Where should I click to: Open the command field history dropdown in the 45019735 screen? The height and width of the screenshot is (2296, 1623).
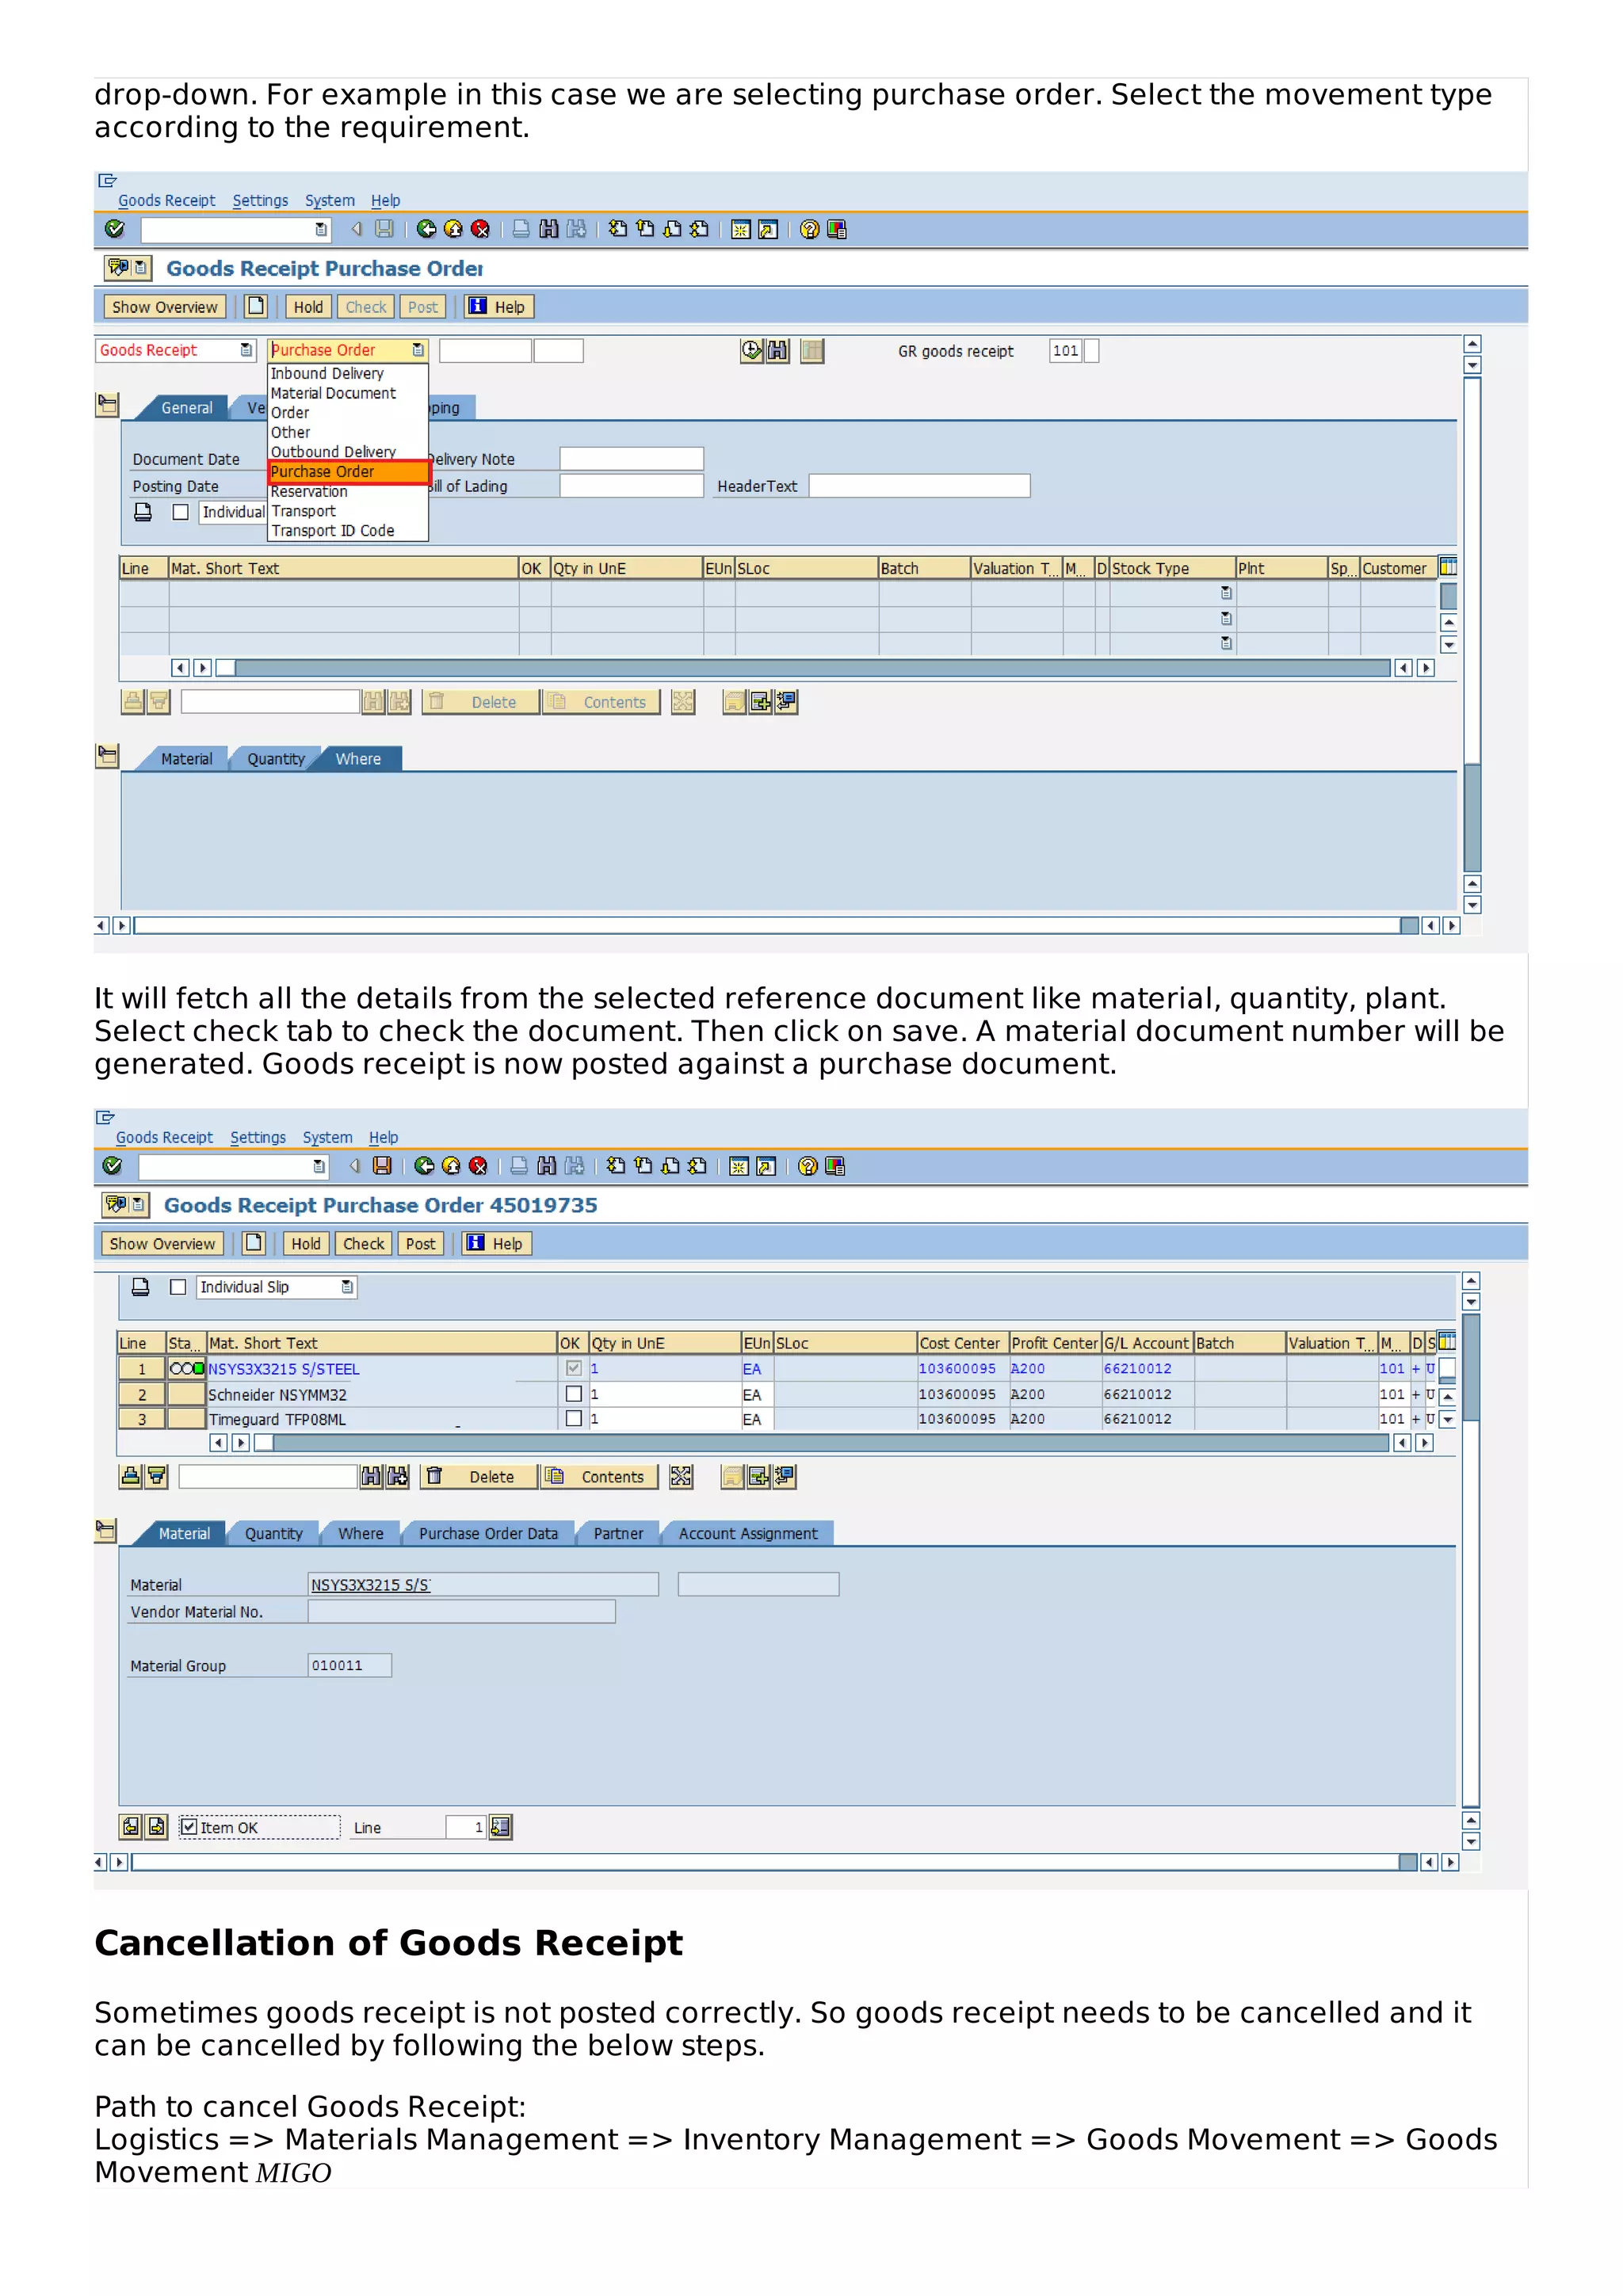click(x=319, y=1166)
